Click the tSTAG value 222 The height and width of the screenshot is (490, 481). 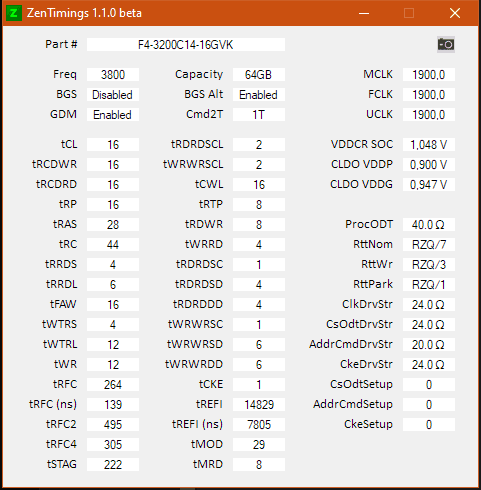click(113, 464)
